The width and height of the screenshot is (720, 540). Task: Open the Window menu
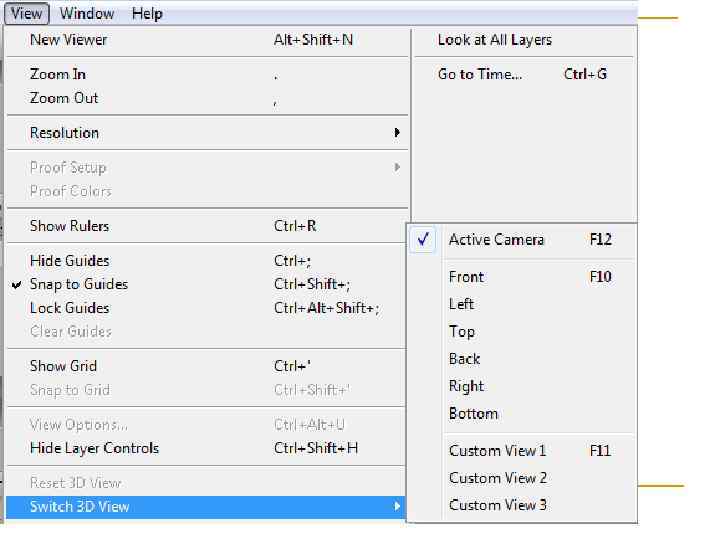pos(87,14)
